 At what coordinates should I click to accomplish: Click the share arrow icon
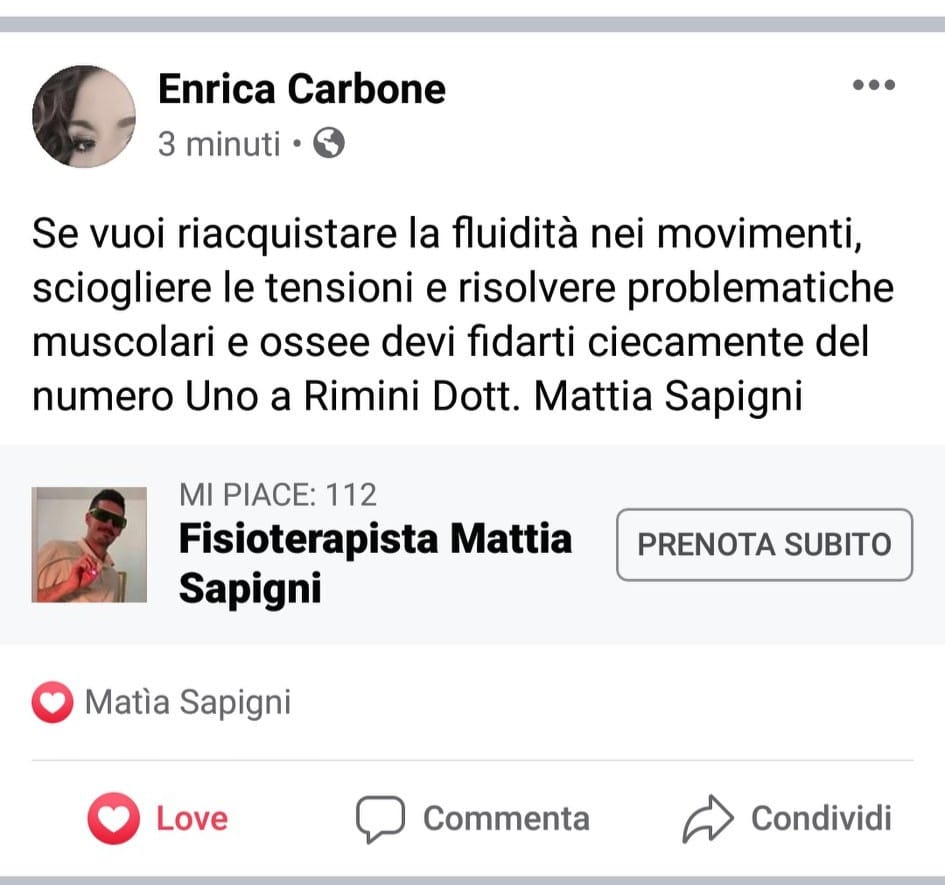708,819
